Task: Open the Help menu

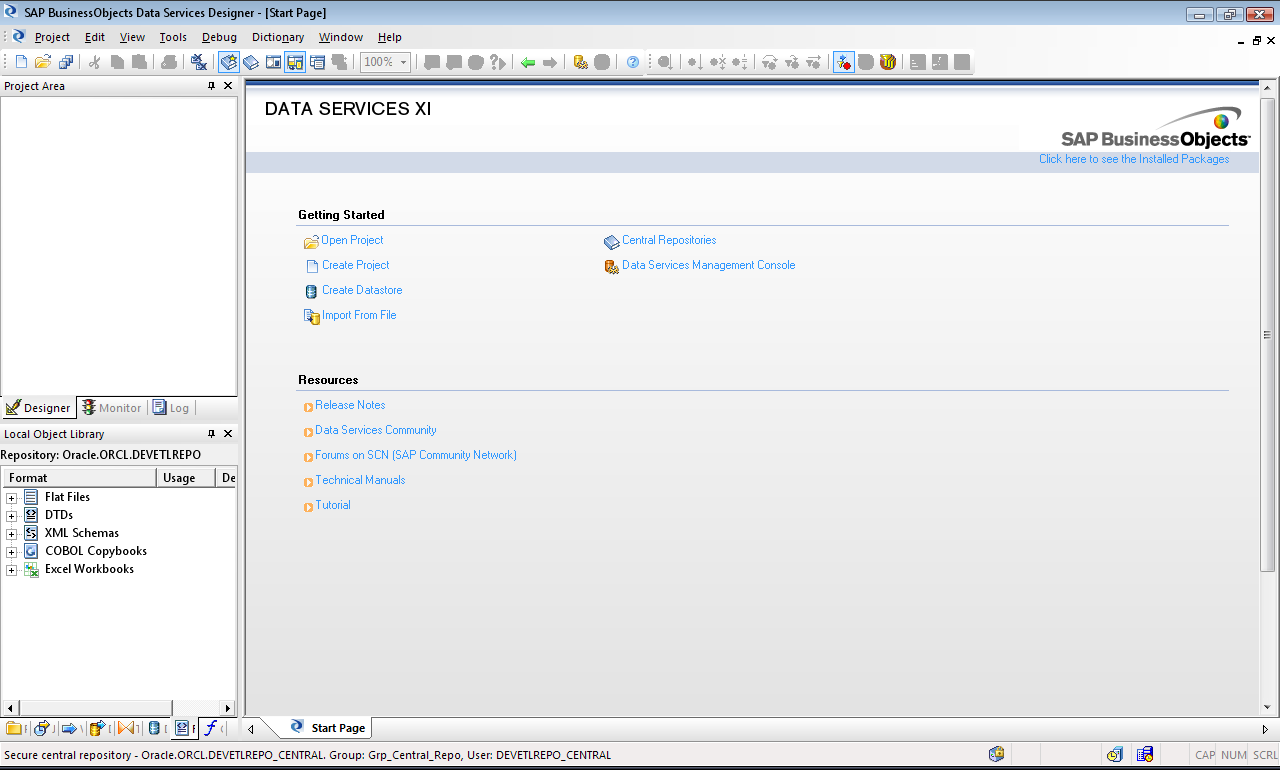Action: [390, 37]
